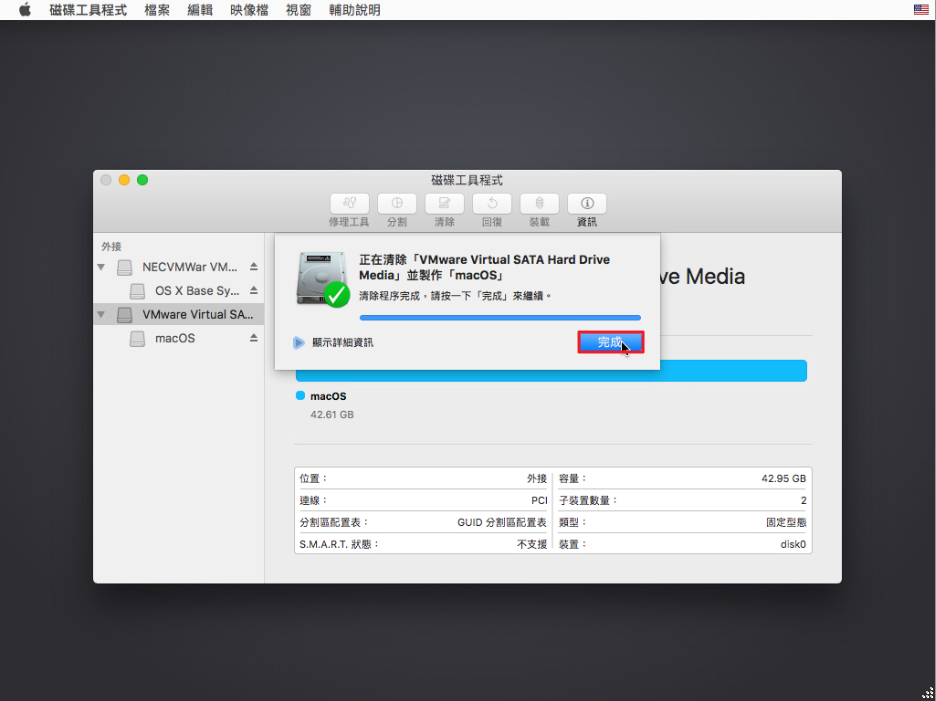936x701 pixels.
Task: Choose the 回復 (Restore) toolbar icon
Action: point(492,204)
